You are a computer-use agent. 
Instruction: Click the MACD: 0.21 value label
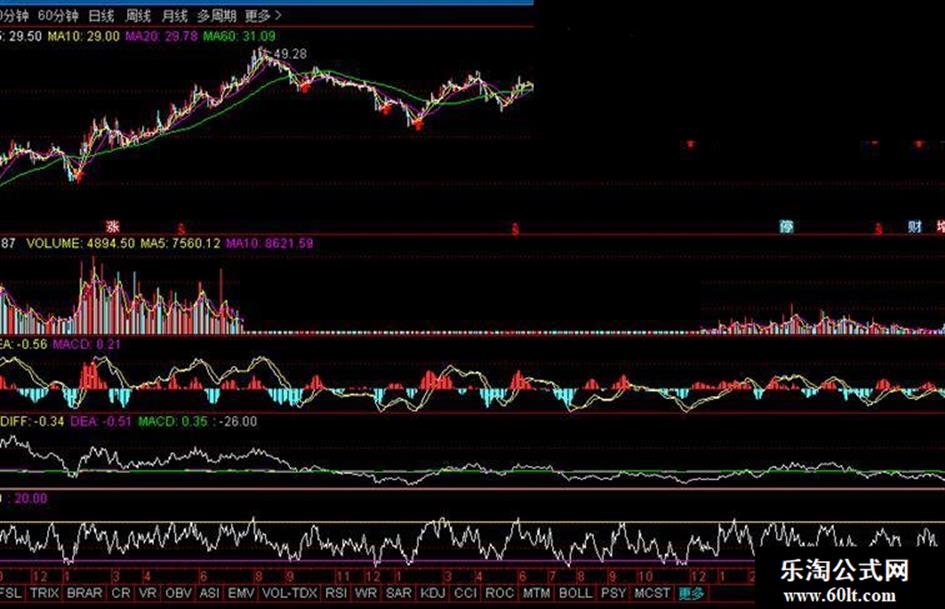[x=87, y=344]
